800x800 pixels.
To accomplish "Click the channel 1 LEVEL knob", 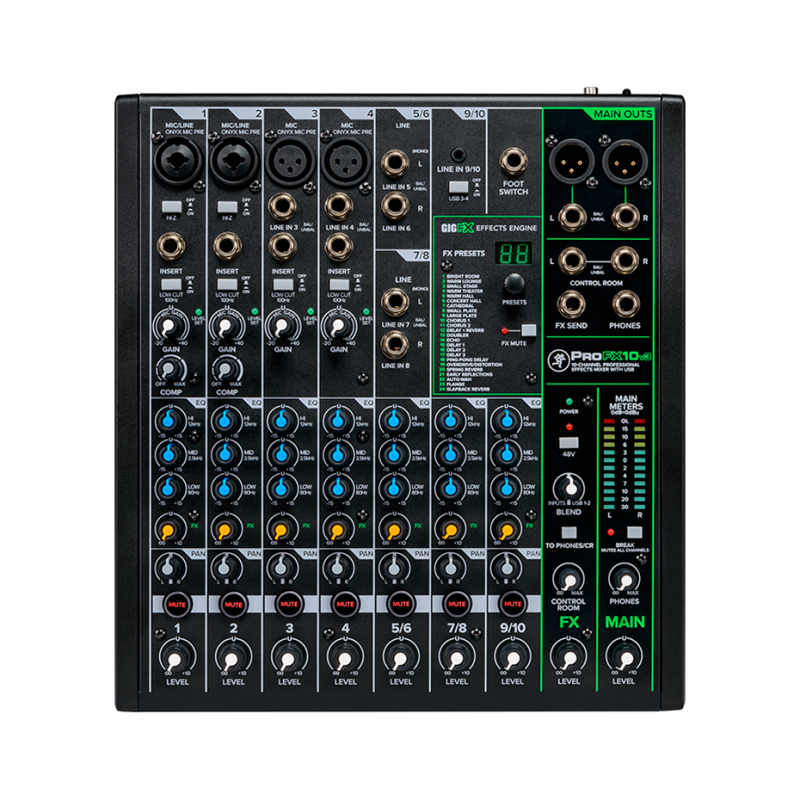I will [x=177, y=657].
